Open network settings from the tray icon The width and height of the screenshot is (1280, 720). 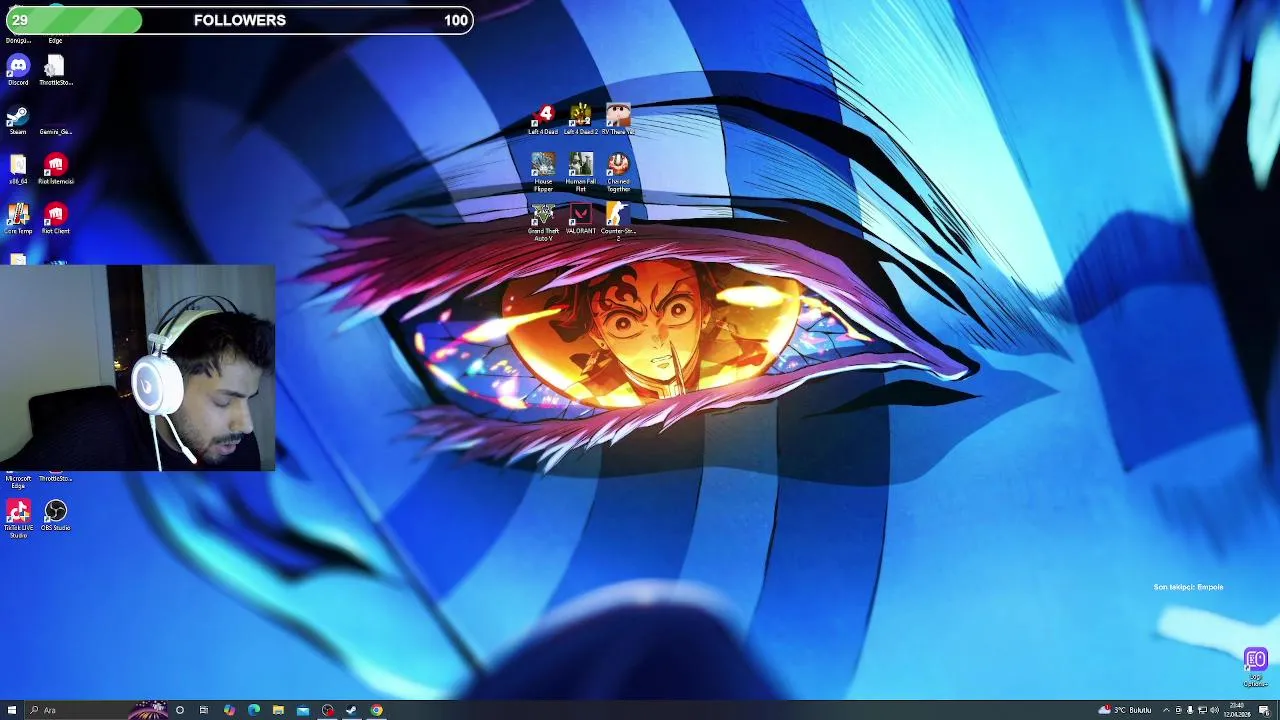[1202, 710]
